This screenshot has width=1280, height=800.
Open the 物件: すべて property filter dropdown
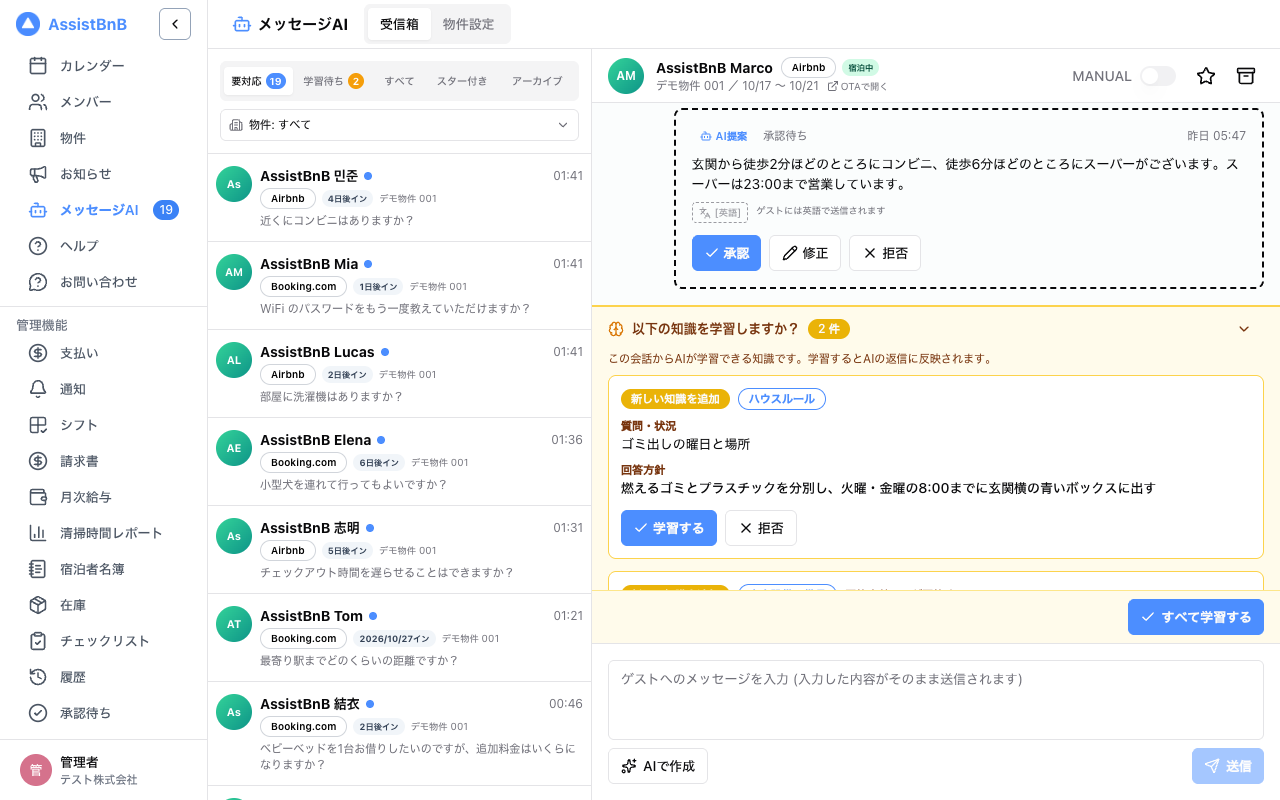pos(399,125)
